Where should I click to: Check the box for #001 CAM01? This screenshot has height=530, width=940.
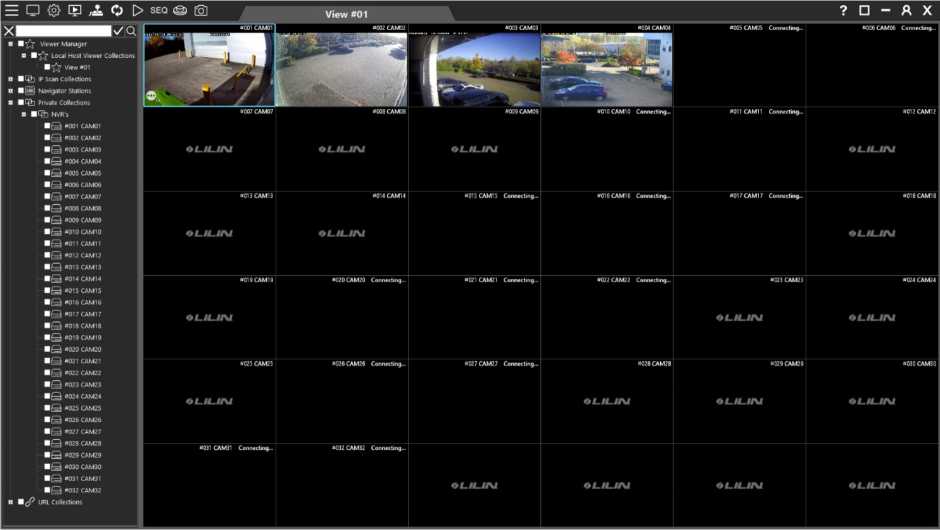coord(46,126)
